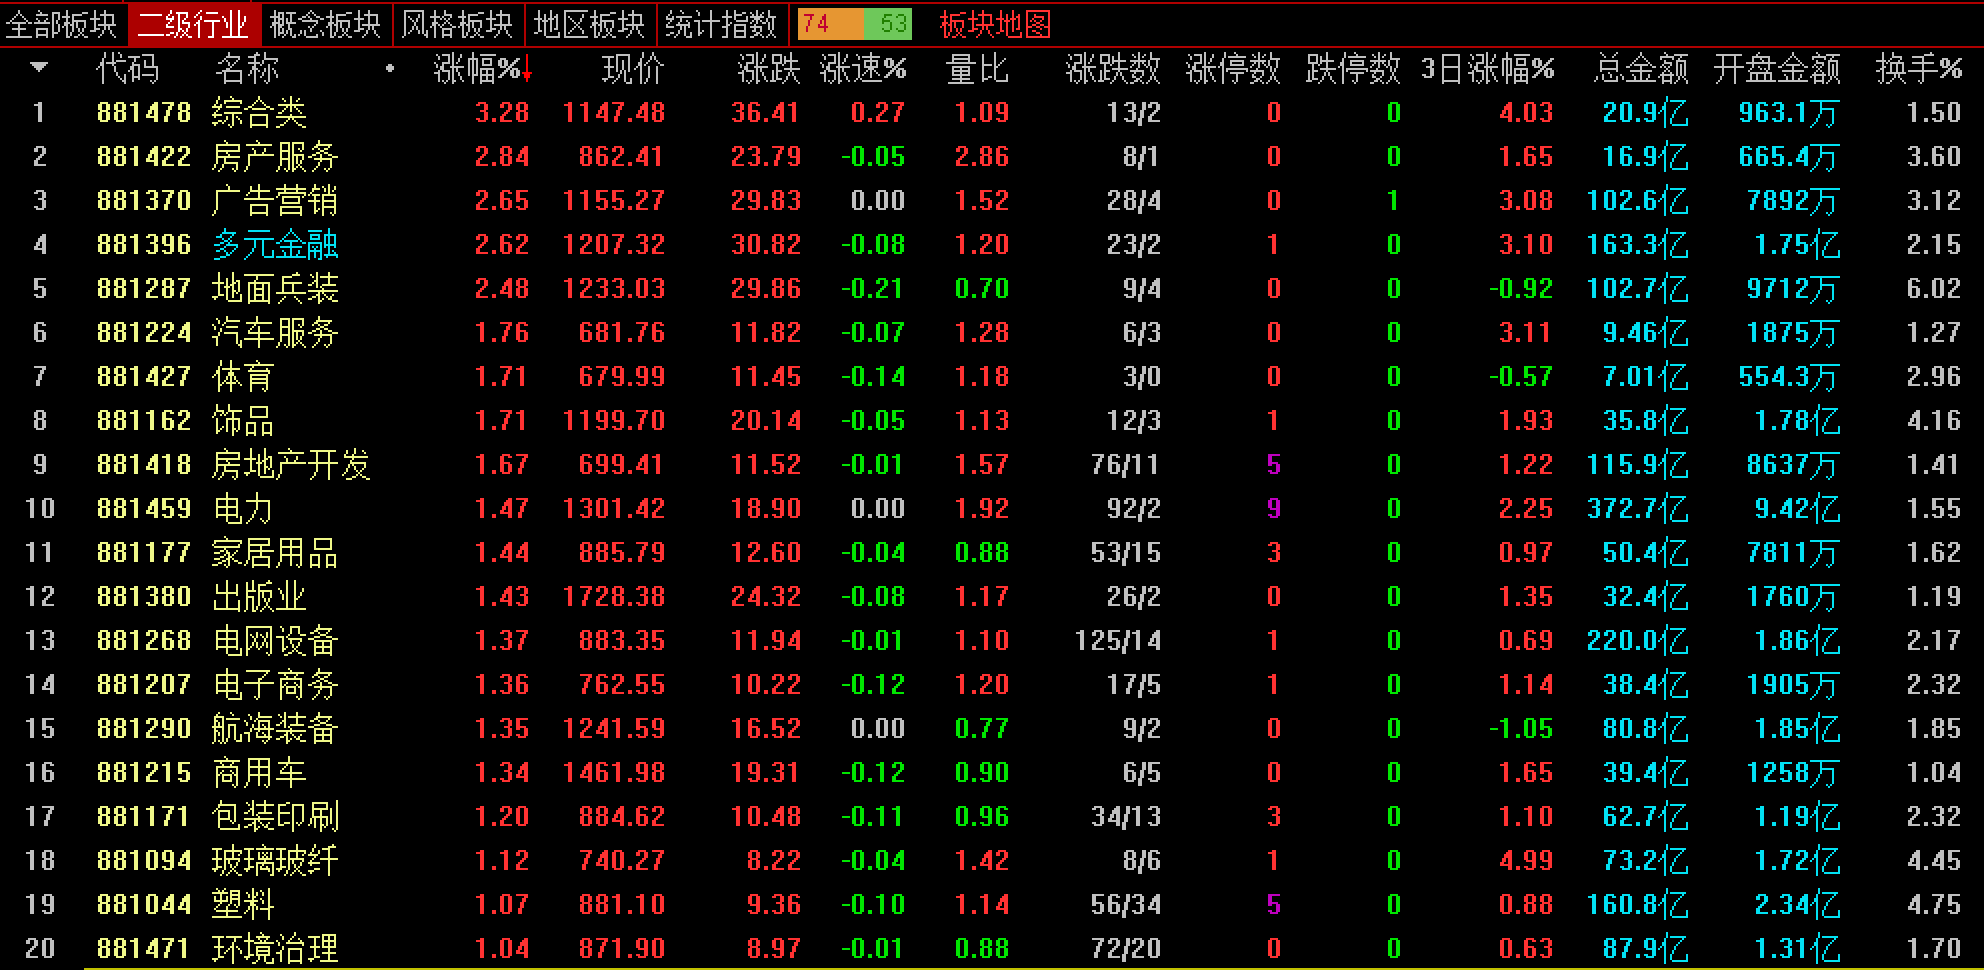
Task: Select the 家居用品 sector name
Action: (275, 553)
